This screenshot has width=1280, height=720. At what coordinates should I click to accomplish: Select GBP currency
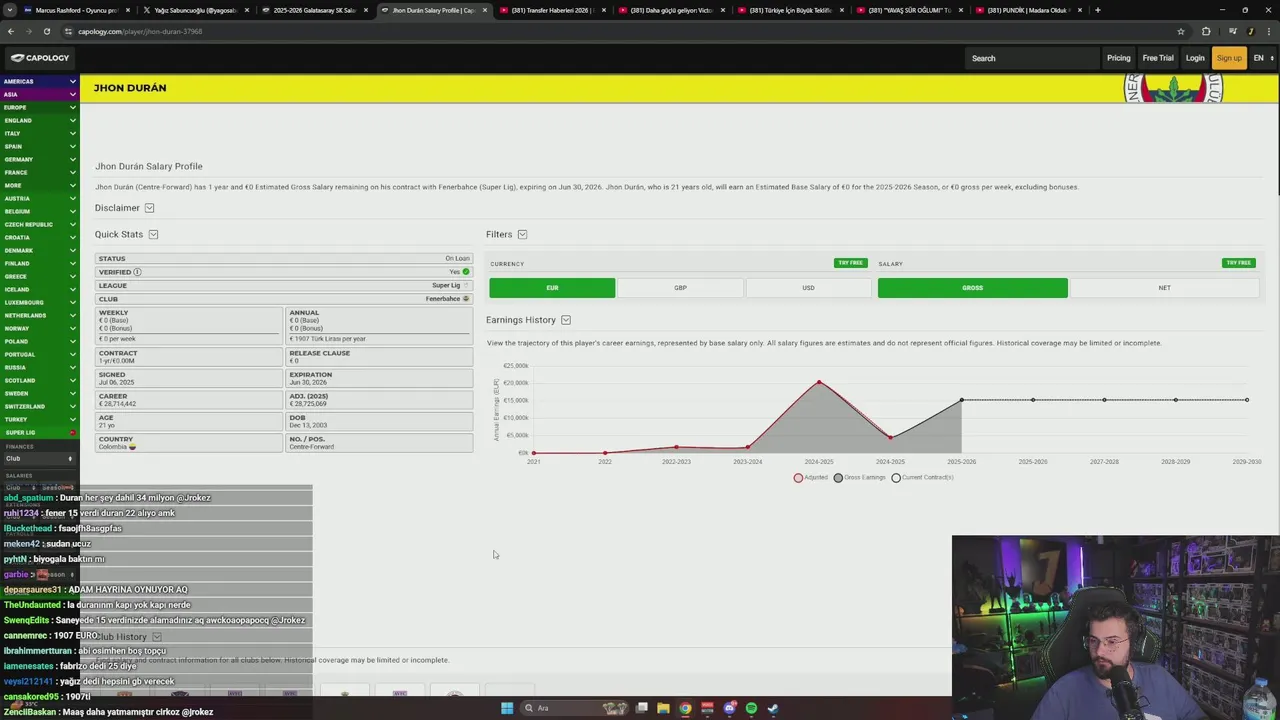pyautogui.click(x=680, y=288)
